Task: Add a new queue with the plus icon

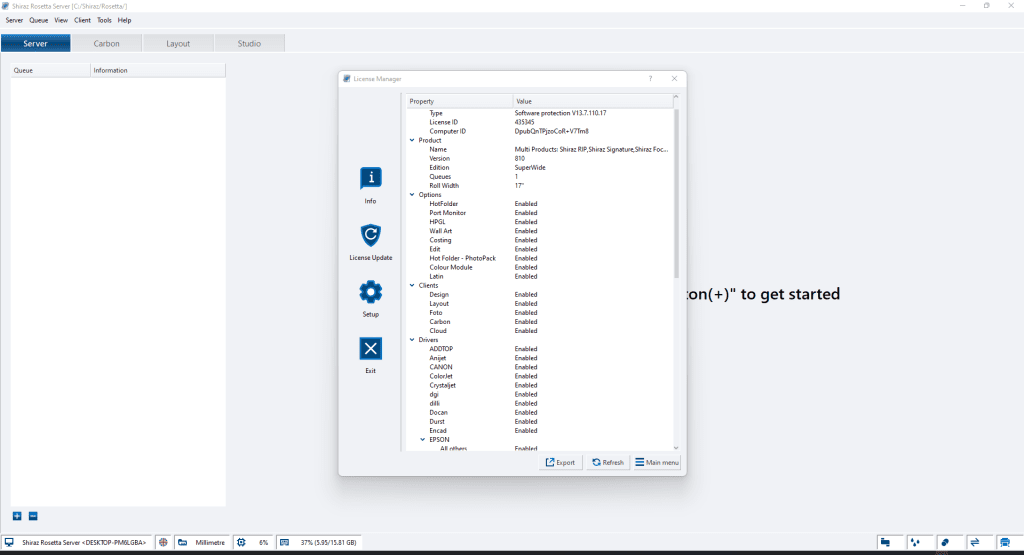Action: pyautogui.click(x=17, y=516)
